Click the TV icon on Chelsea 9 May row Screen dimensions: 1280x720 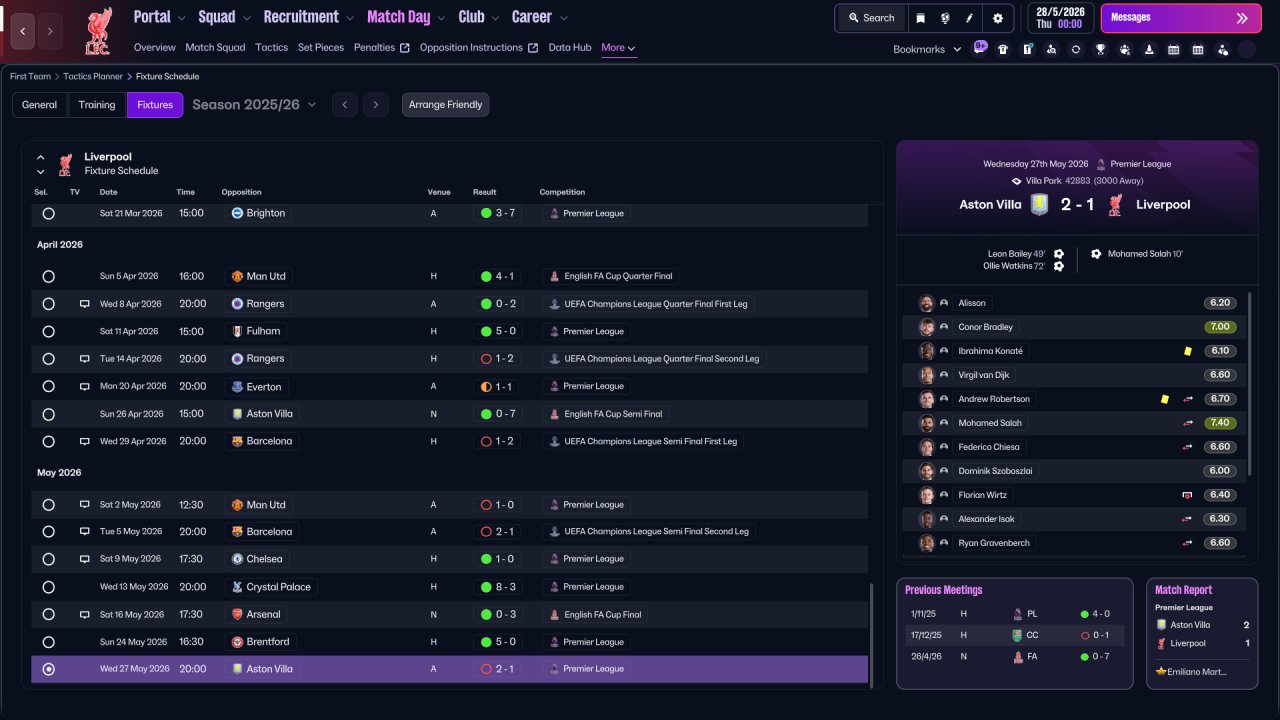(x=85, y=559)
